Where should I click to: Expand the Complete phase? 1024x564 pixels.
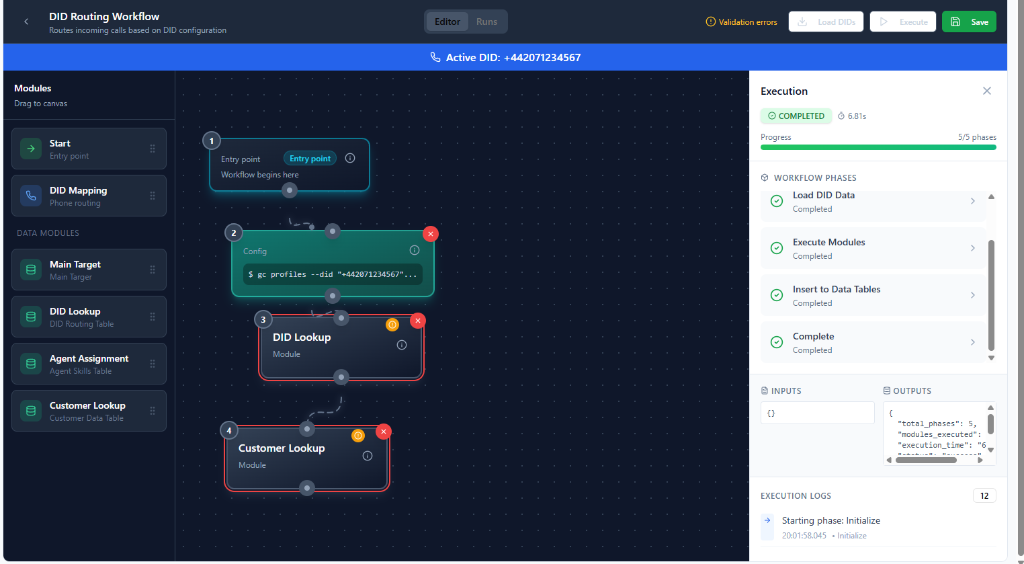point(972,342)
